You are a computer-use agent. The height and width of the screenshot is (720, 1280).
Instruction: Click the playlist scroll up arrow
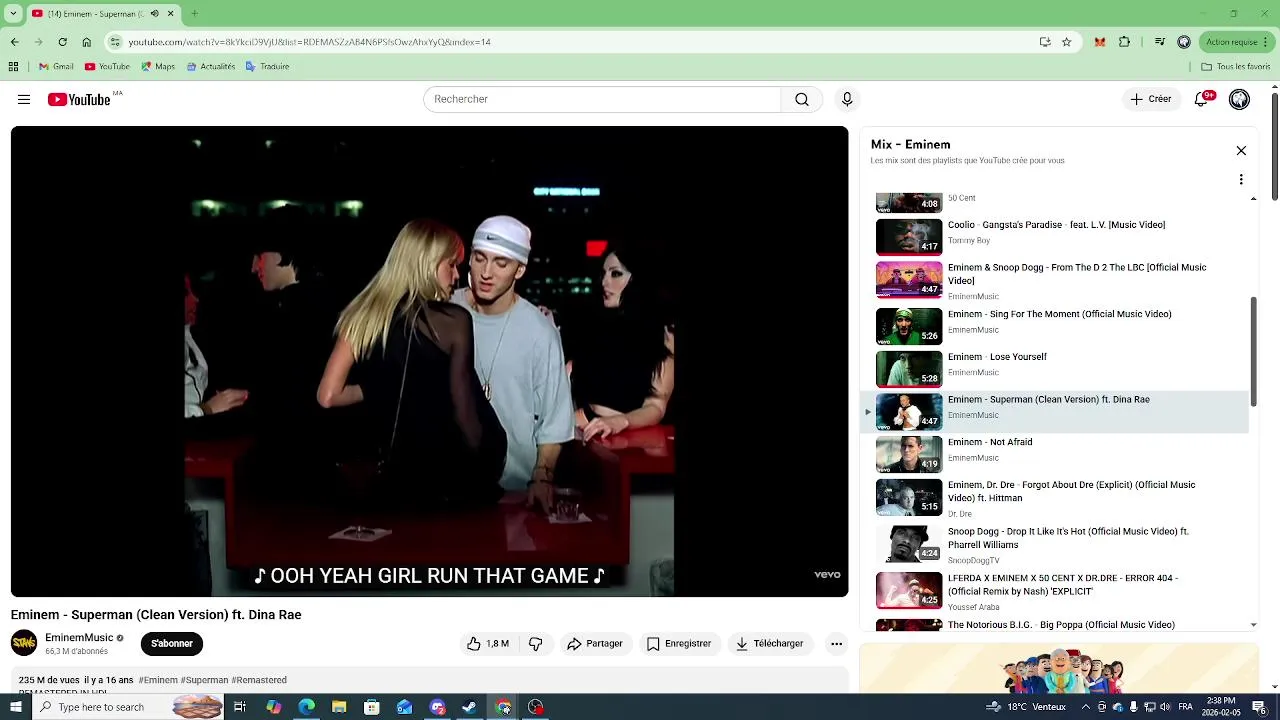[1254, 198]
